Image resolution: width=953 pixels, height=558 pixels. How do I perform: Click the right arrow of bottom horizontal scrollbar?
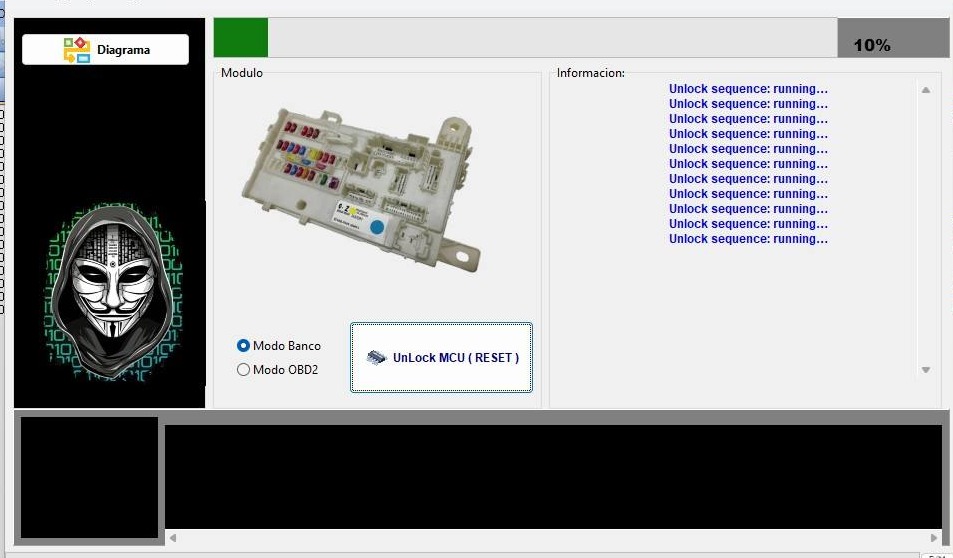[934, 538]
